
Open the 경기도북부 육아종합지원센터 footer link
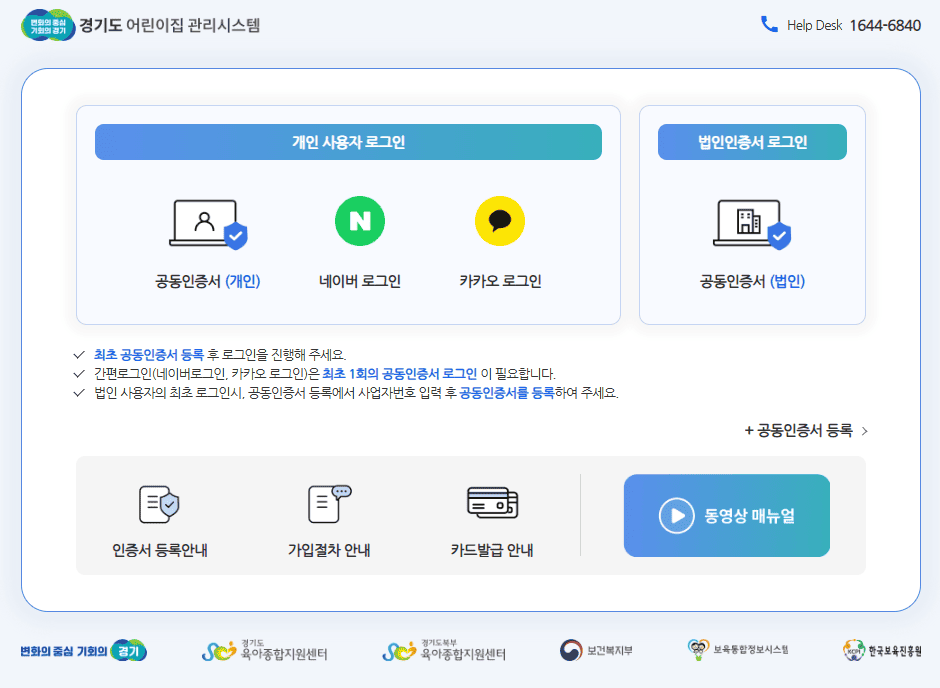click(443, 649)
